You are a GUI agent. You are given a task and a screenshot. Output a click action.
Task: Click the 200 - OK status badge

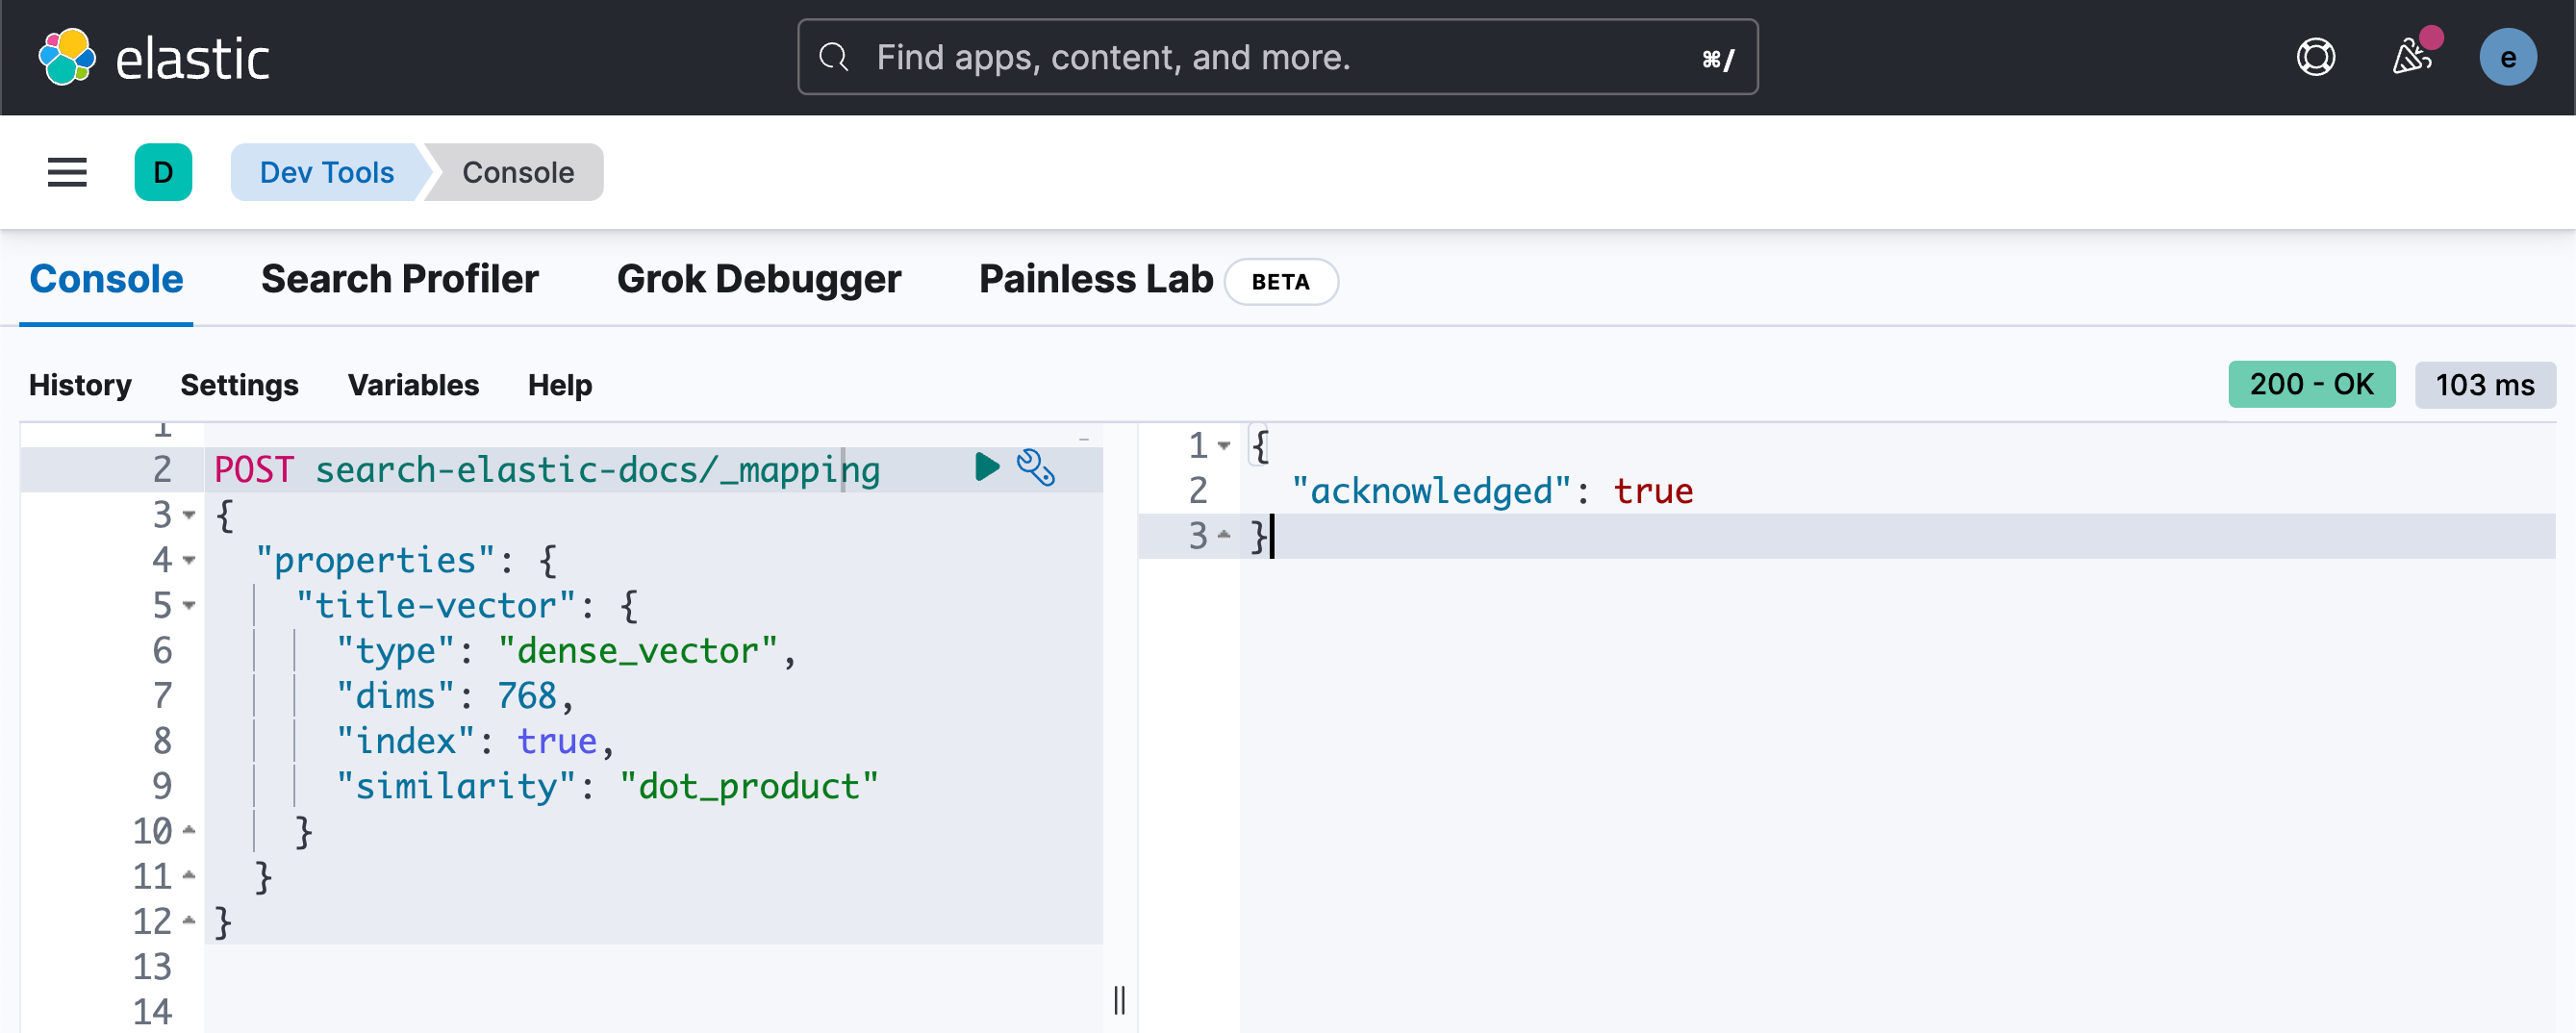click(x=2311, y=384)
